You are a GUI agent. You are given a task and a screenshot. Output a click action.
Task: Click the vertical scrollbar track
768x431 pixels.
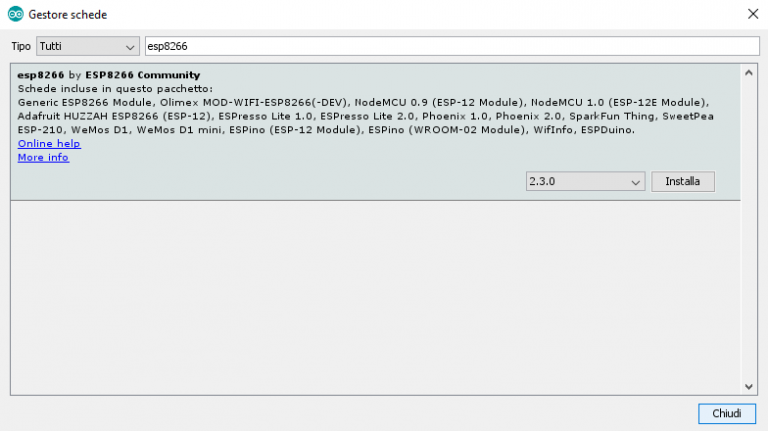coord(749,230)
